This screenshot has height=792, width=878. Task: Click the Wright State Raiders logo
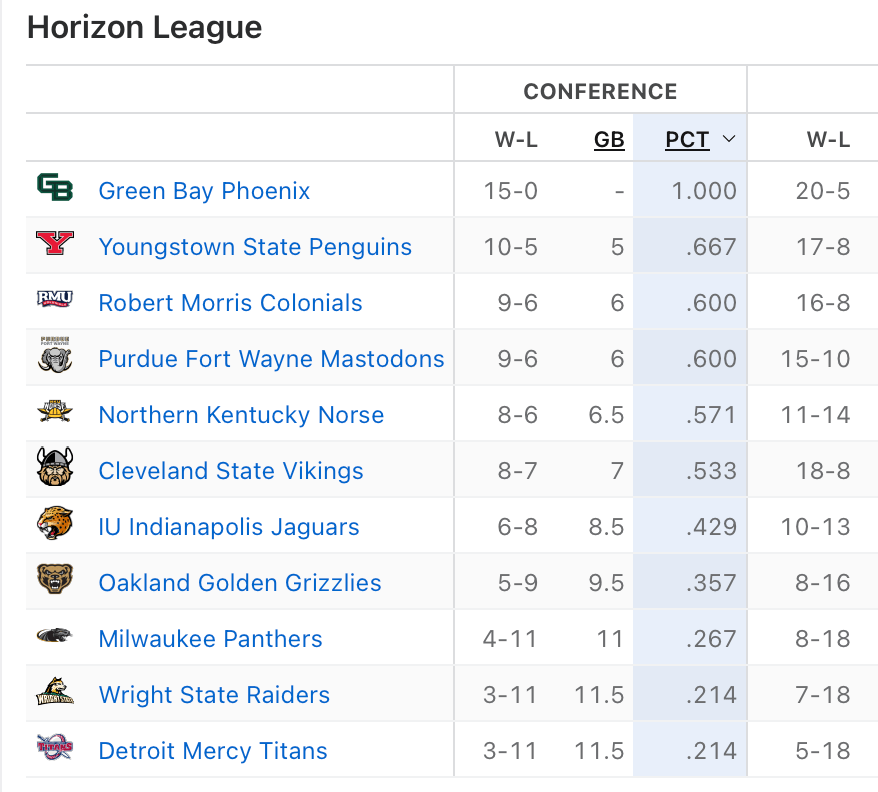click(55, 692)
